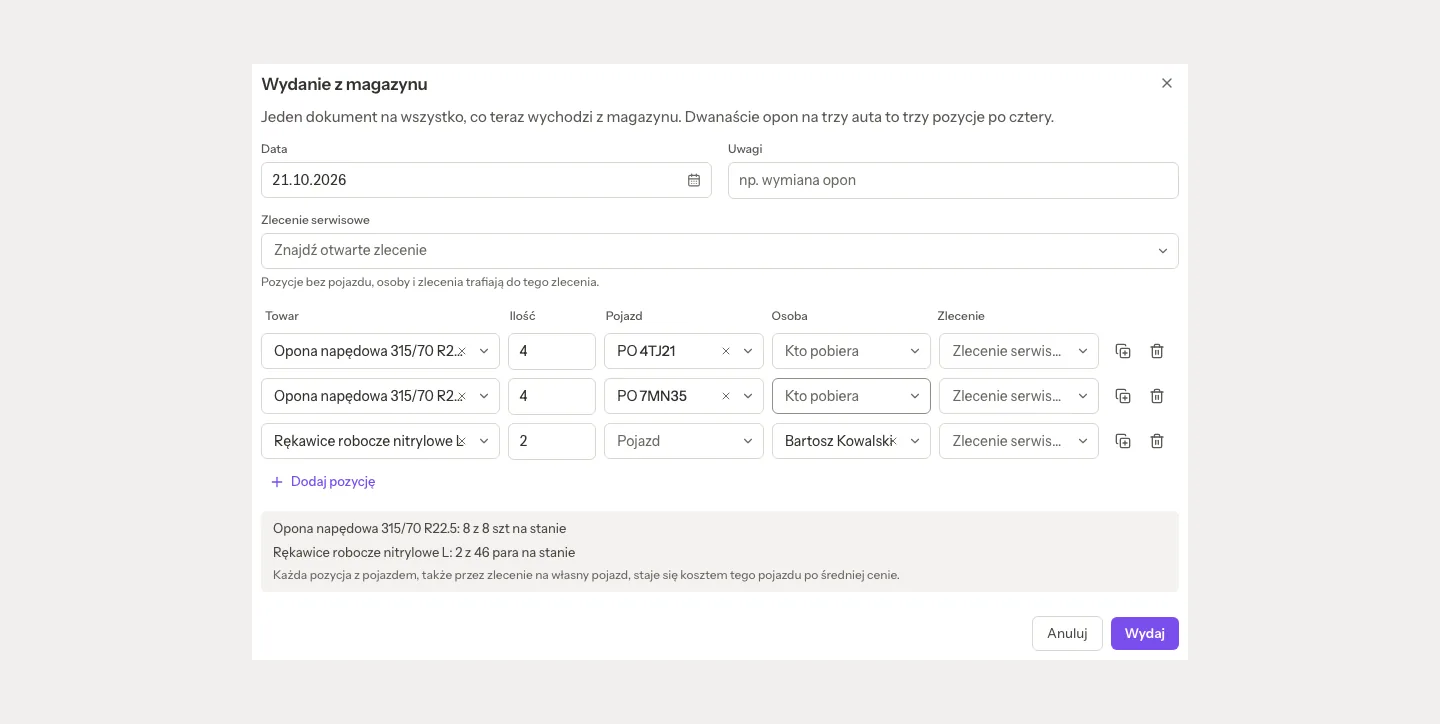
Task: Open the Zlecenie serwisowe search dropdown
Action: coord(720,251)
